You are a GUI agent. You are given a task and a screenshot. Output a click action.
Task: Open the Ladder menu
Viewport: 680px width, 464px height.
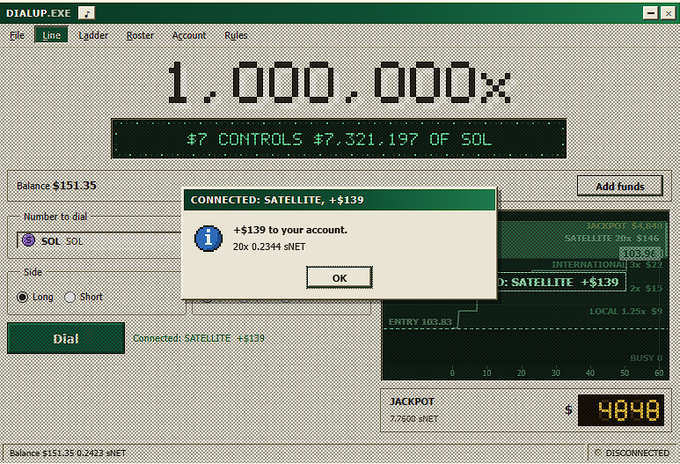(x=93, y=35)
